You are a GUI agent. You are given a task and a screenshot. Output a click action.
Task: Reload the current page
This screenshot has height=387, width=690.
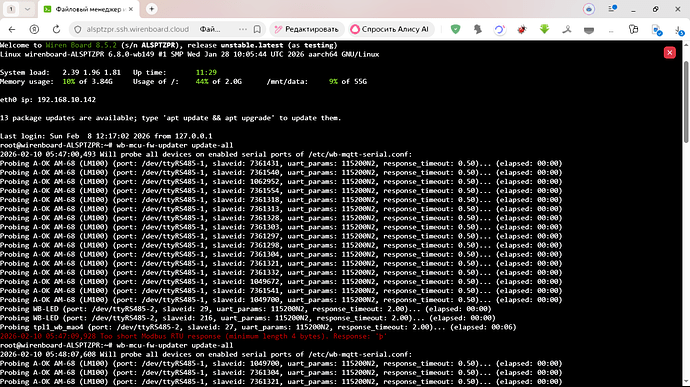click(x=56, y=29)
